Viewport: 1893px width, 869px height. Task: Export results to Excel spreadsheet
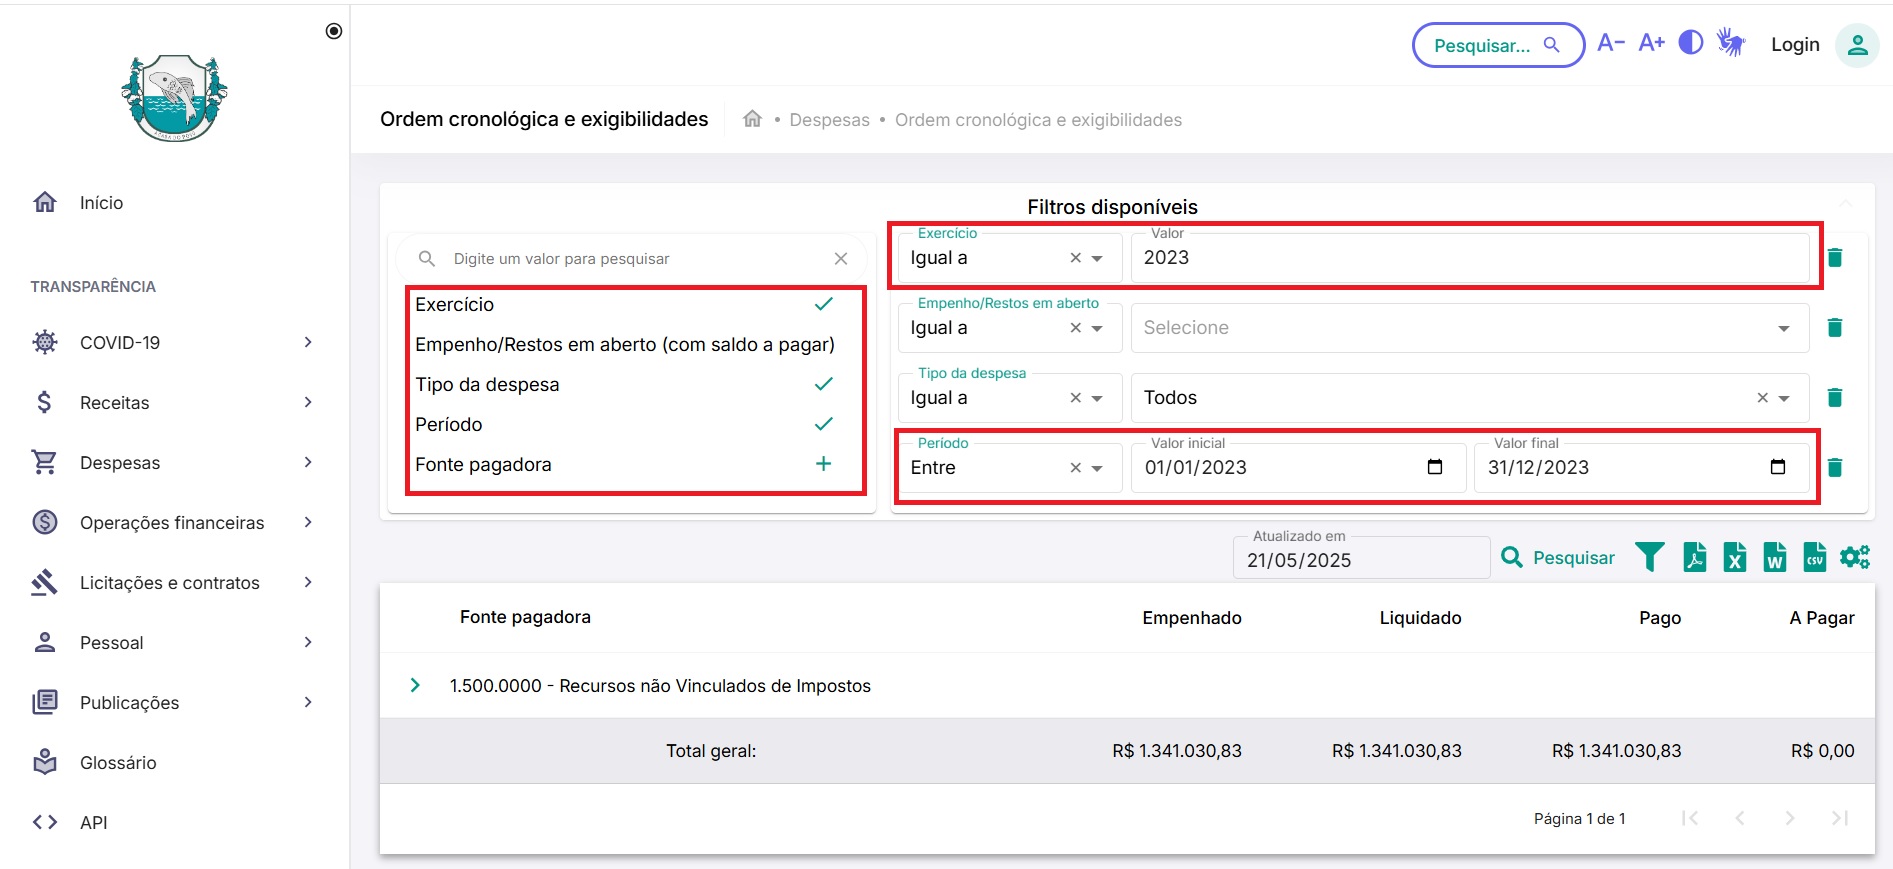(1735, 557)
